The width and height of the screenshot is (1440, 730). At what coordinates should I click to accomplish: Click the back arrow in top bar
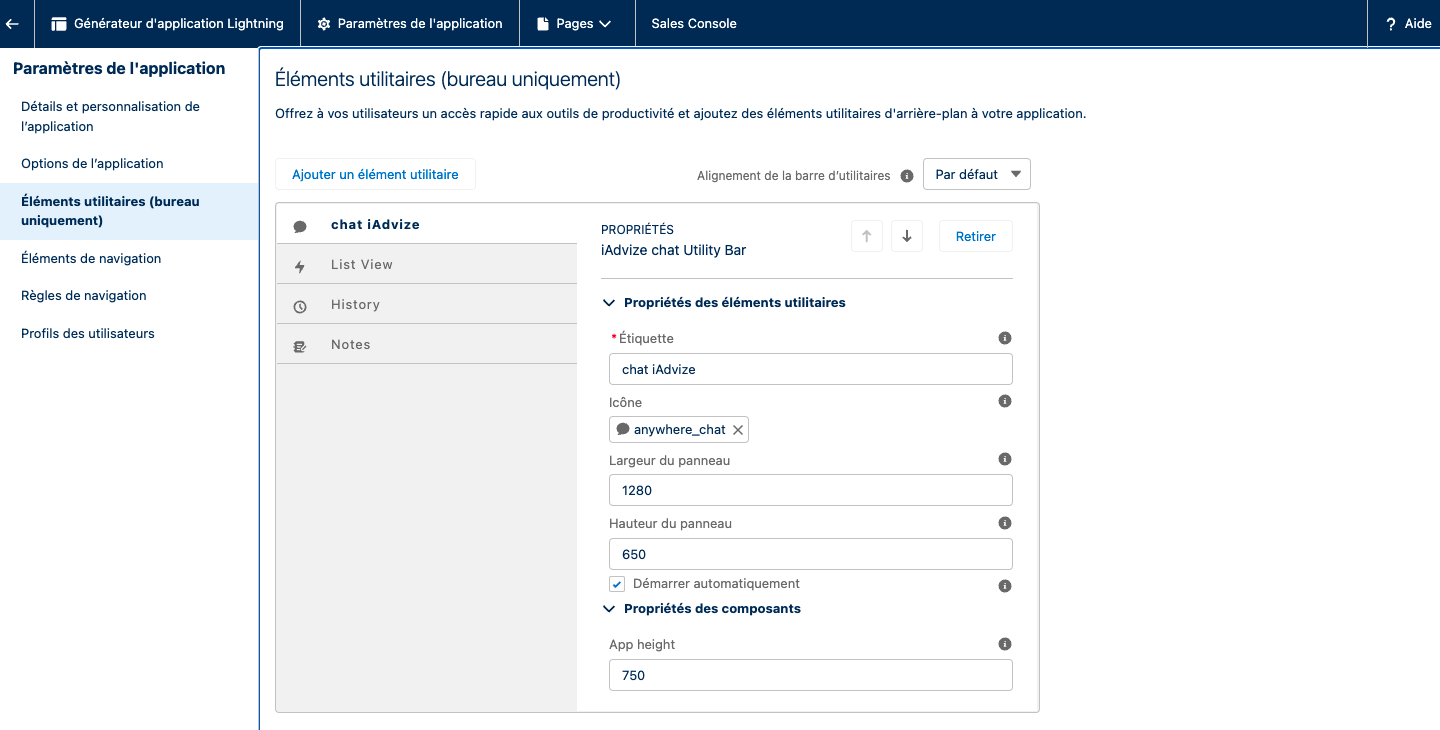coord(13,23)
